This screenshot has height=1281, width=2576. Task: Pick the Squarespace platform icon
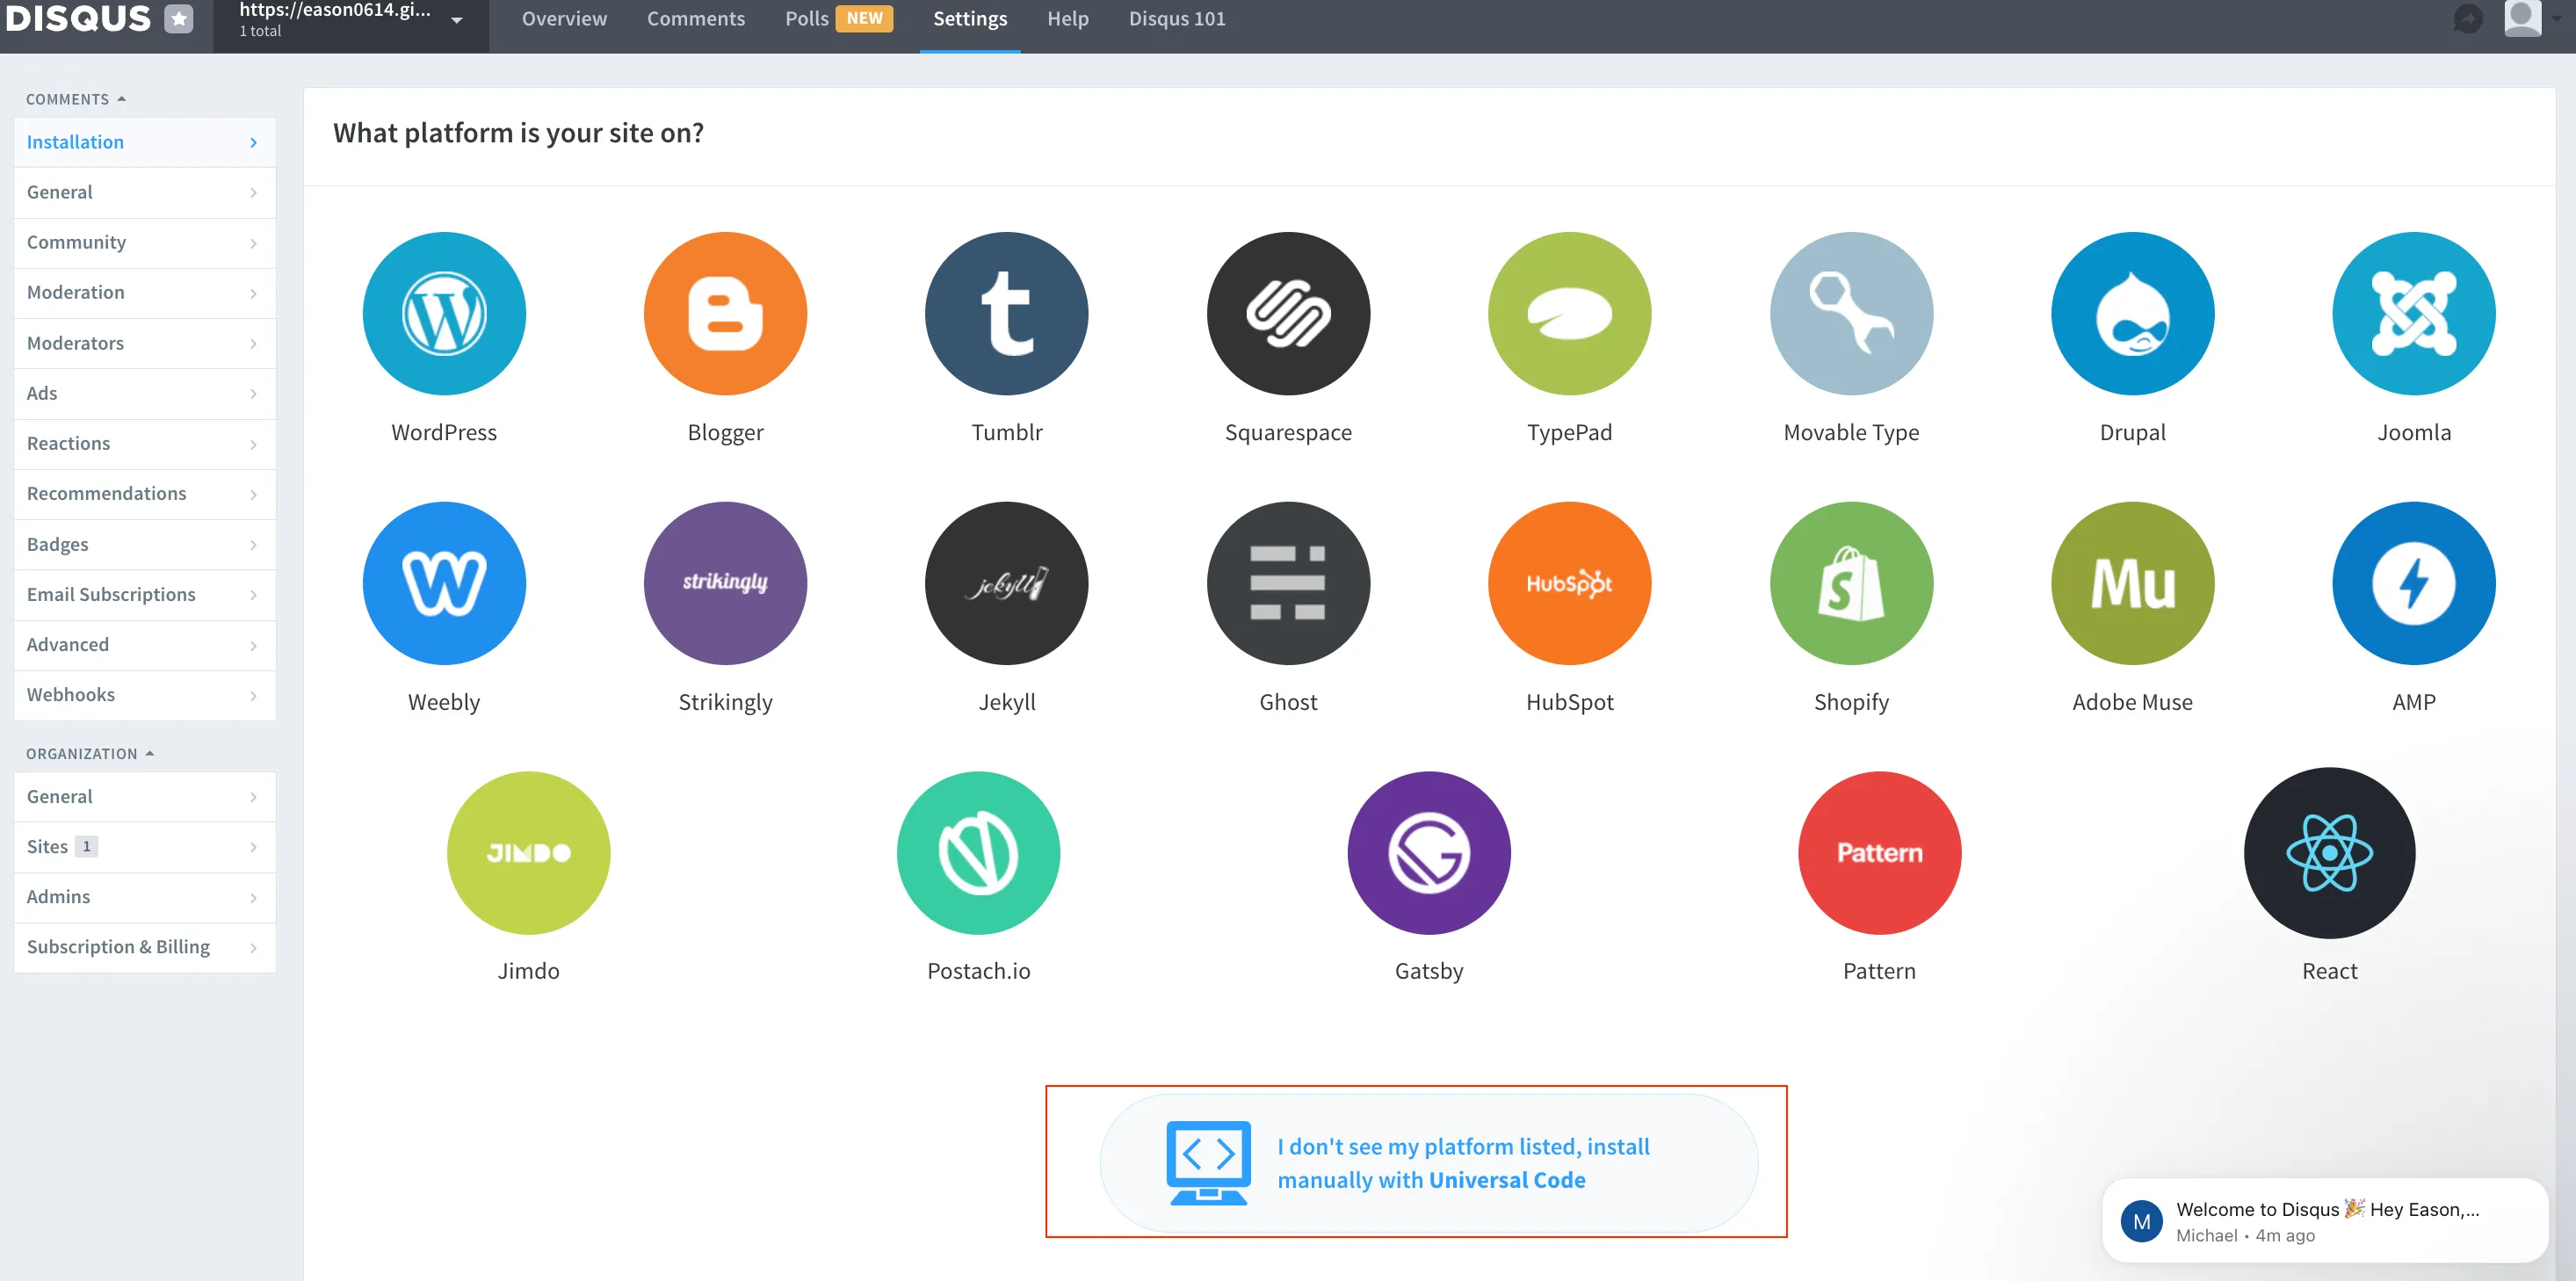1288,313
